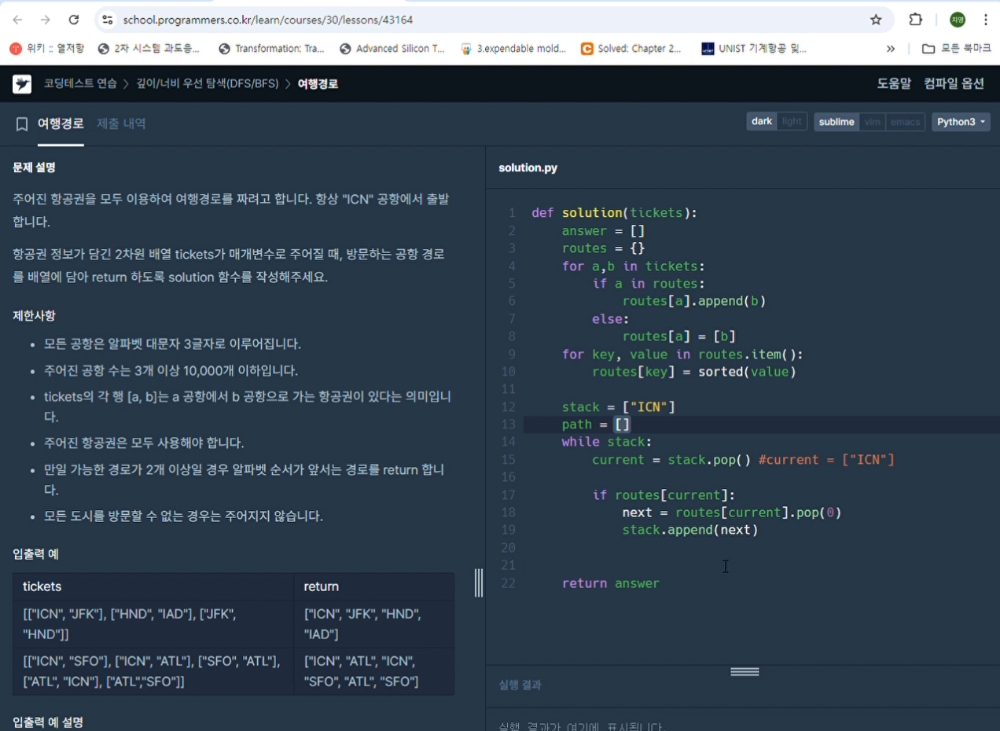
Task: Open the Python3 language dropdown
Action: pos(960,122)
